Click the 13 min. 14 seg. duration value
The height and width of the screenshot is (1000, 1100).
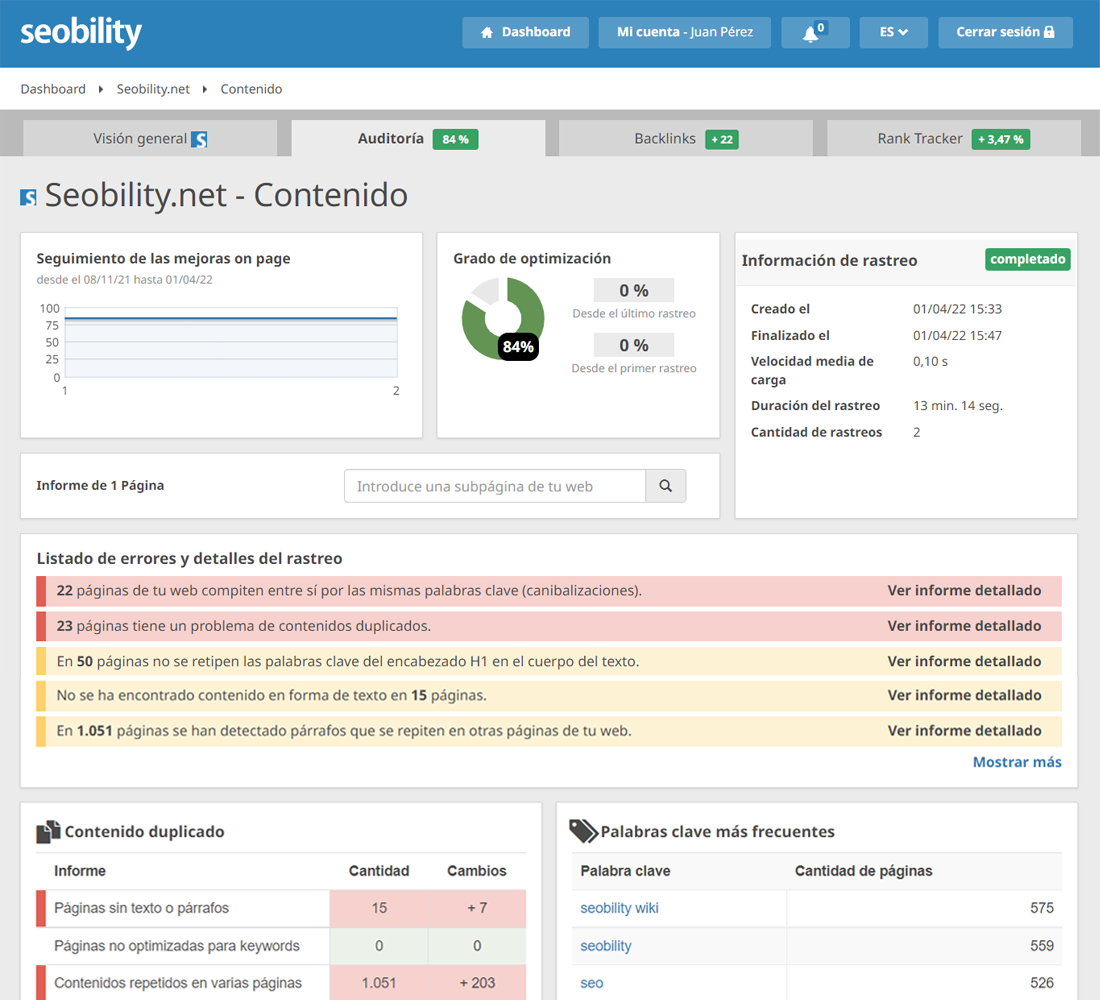958,406
